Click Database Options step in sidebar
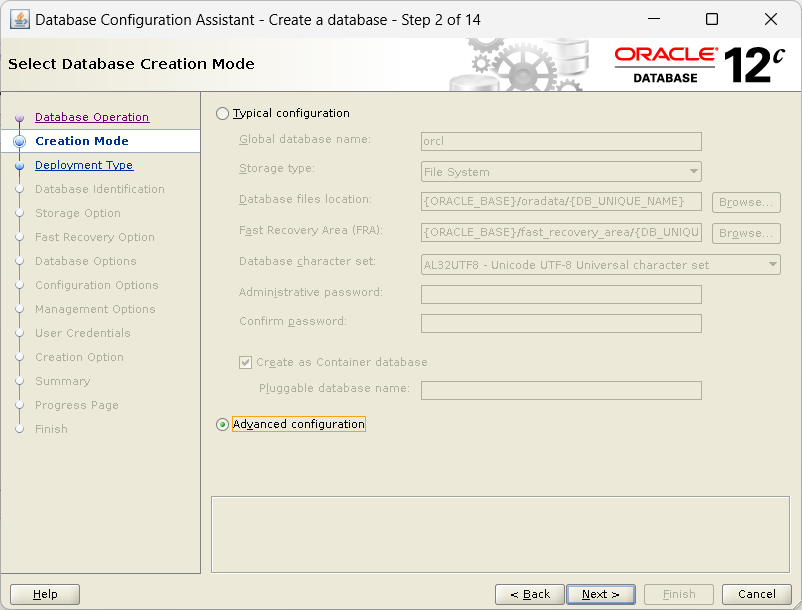The width and height of the screenshot is (802, 610). click(85, 261)
